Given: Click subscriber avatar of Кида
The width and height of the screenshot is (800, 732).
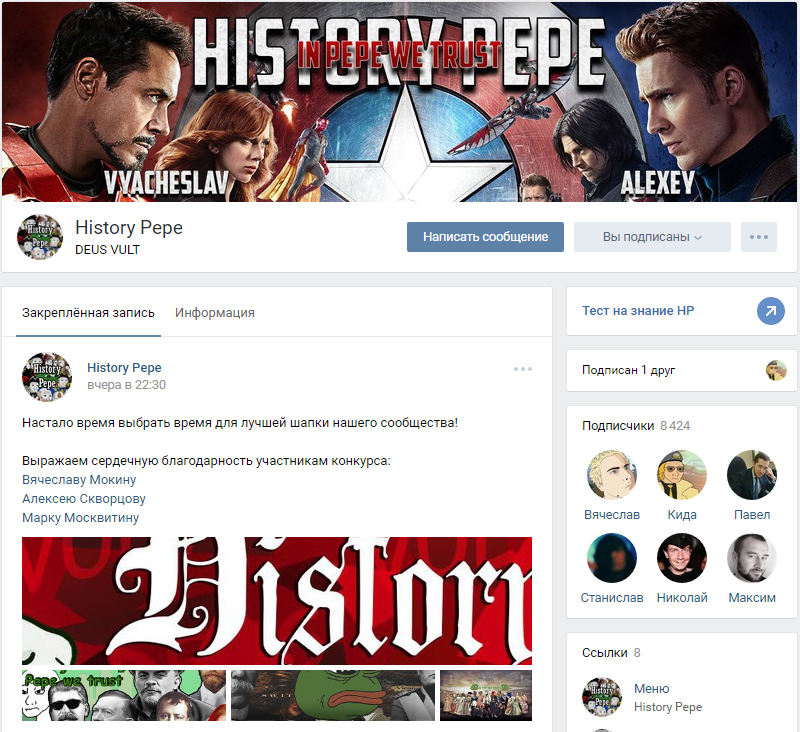Looking at the screenshot, I should tap(682, 475).
